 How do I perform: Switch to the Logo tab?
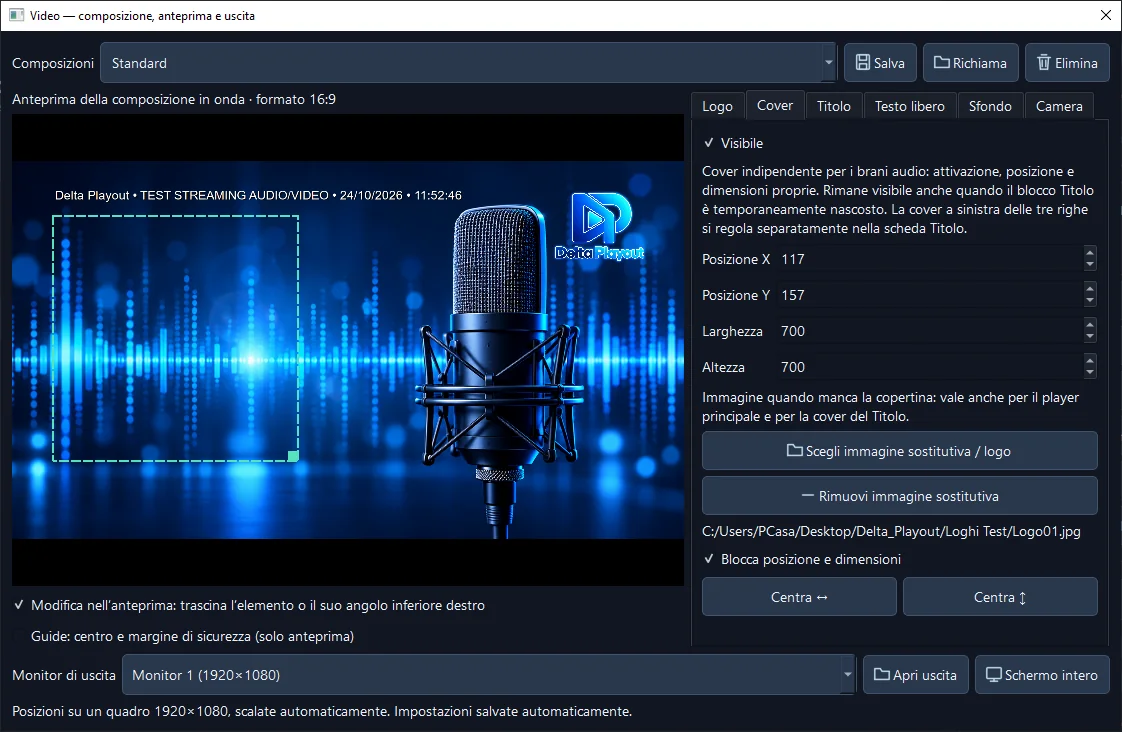[x=717, y=106]
